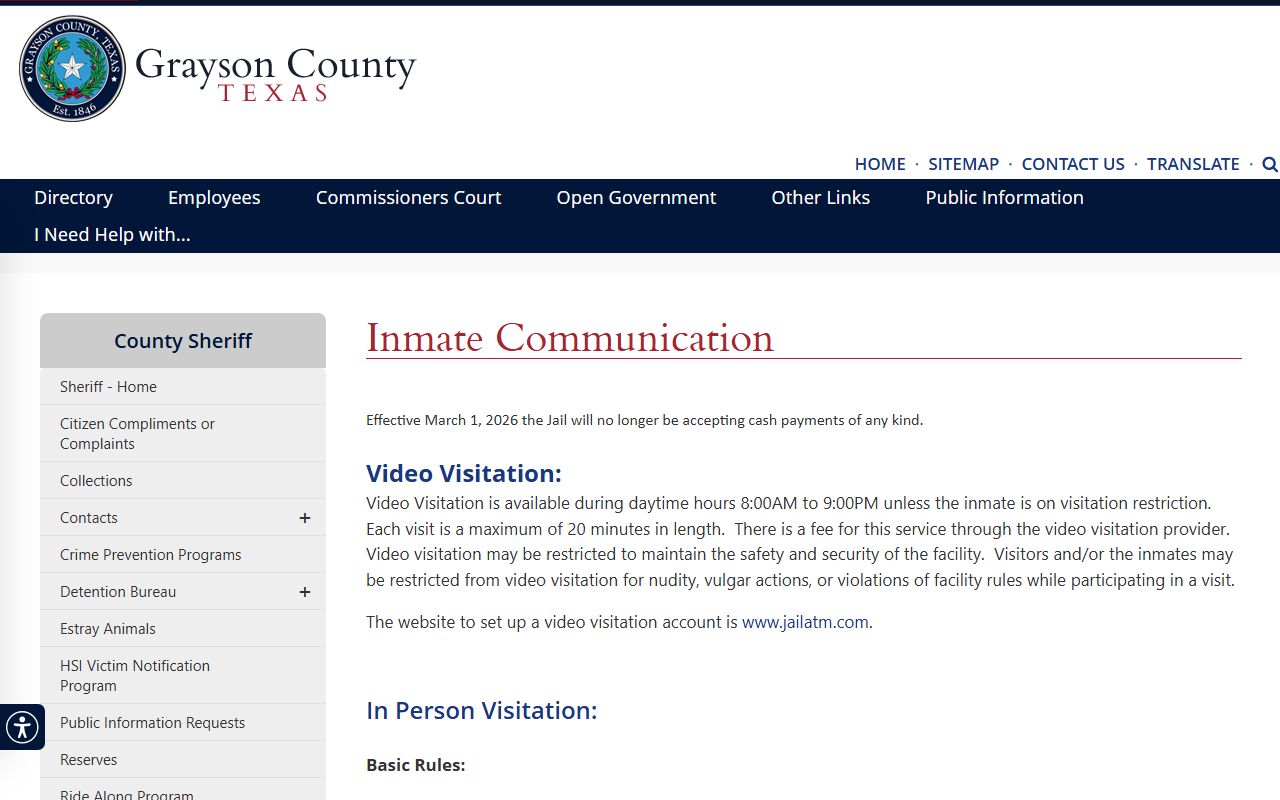This screenshot has height=800, width=1280.
Task: Open the CONTACT US link
Action: pos(1073,164)
